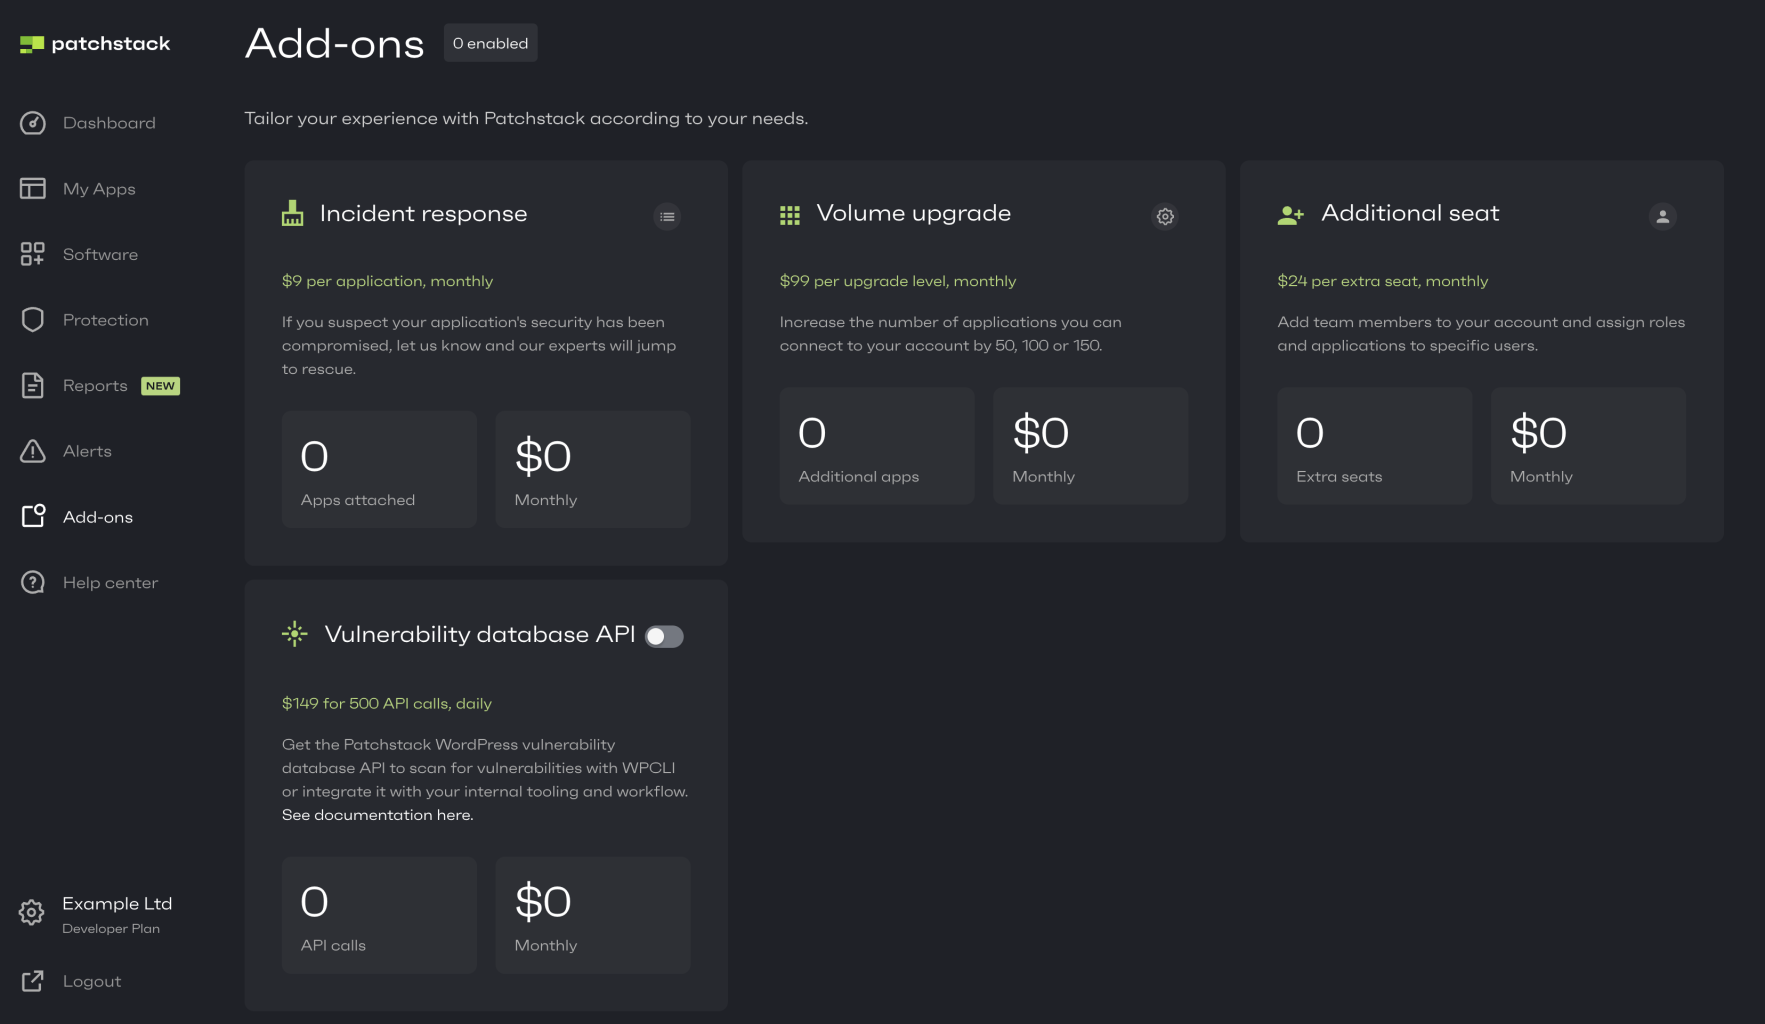
Task: Click the Incident response card title
Action: click(x=423, y=214)
